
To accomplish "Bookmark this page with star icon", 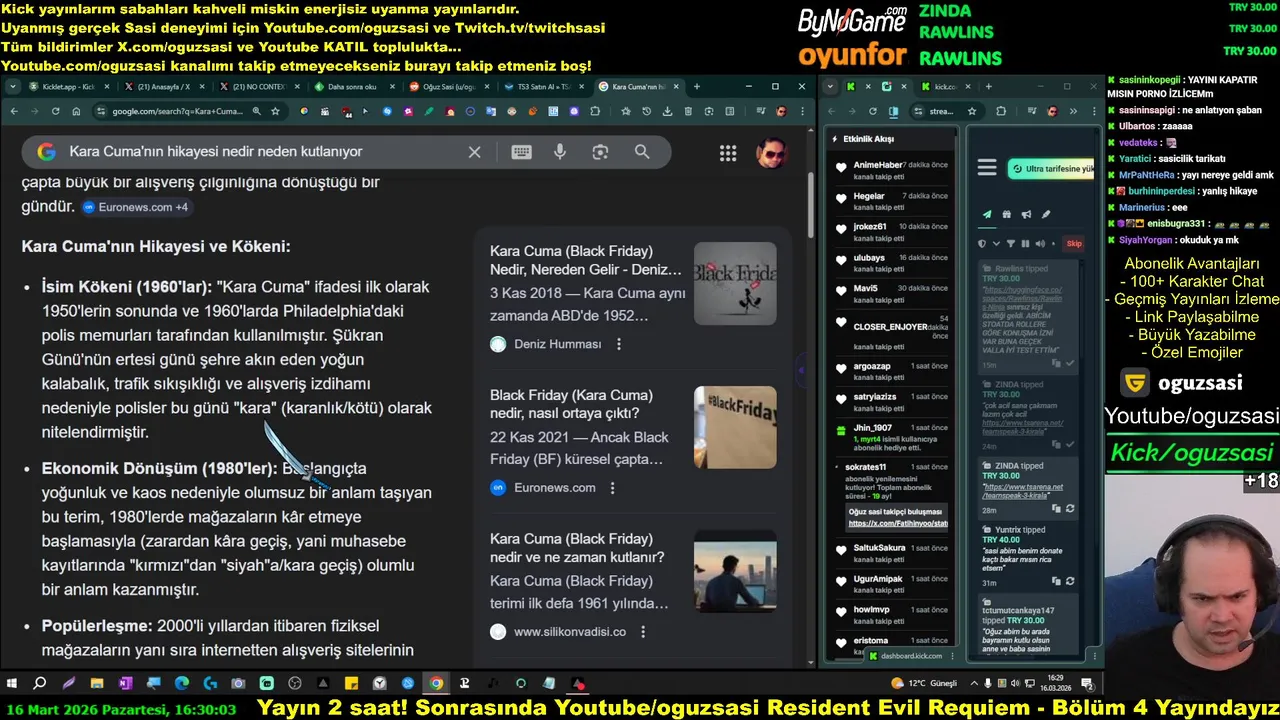I will pos(275,111).
